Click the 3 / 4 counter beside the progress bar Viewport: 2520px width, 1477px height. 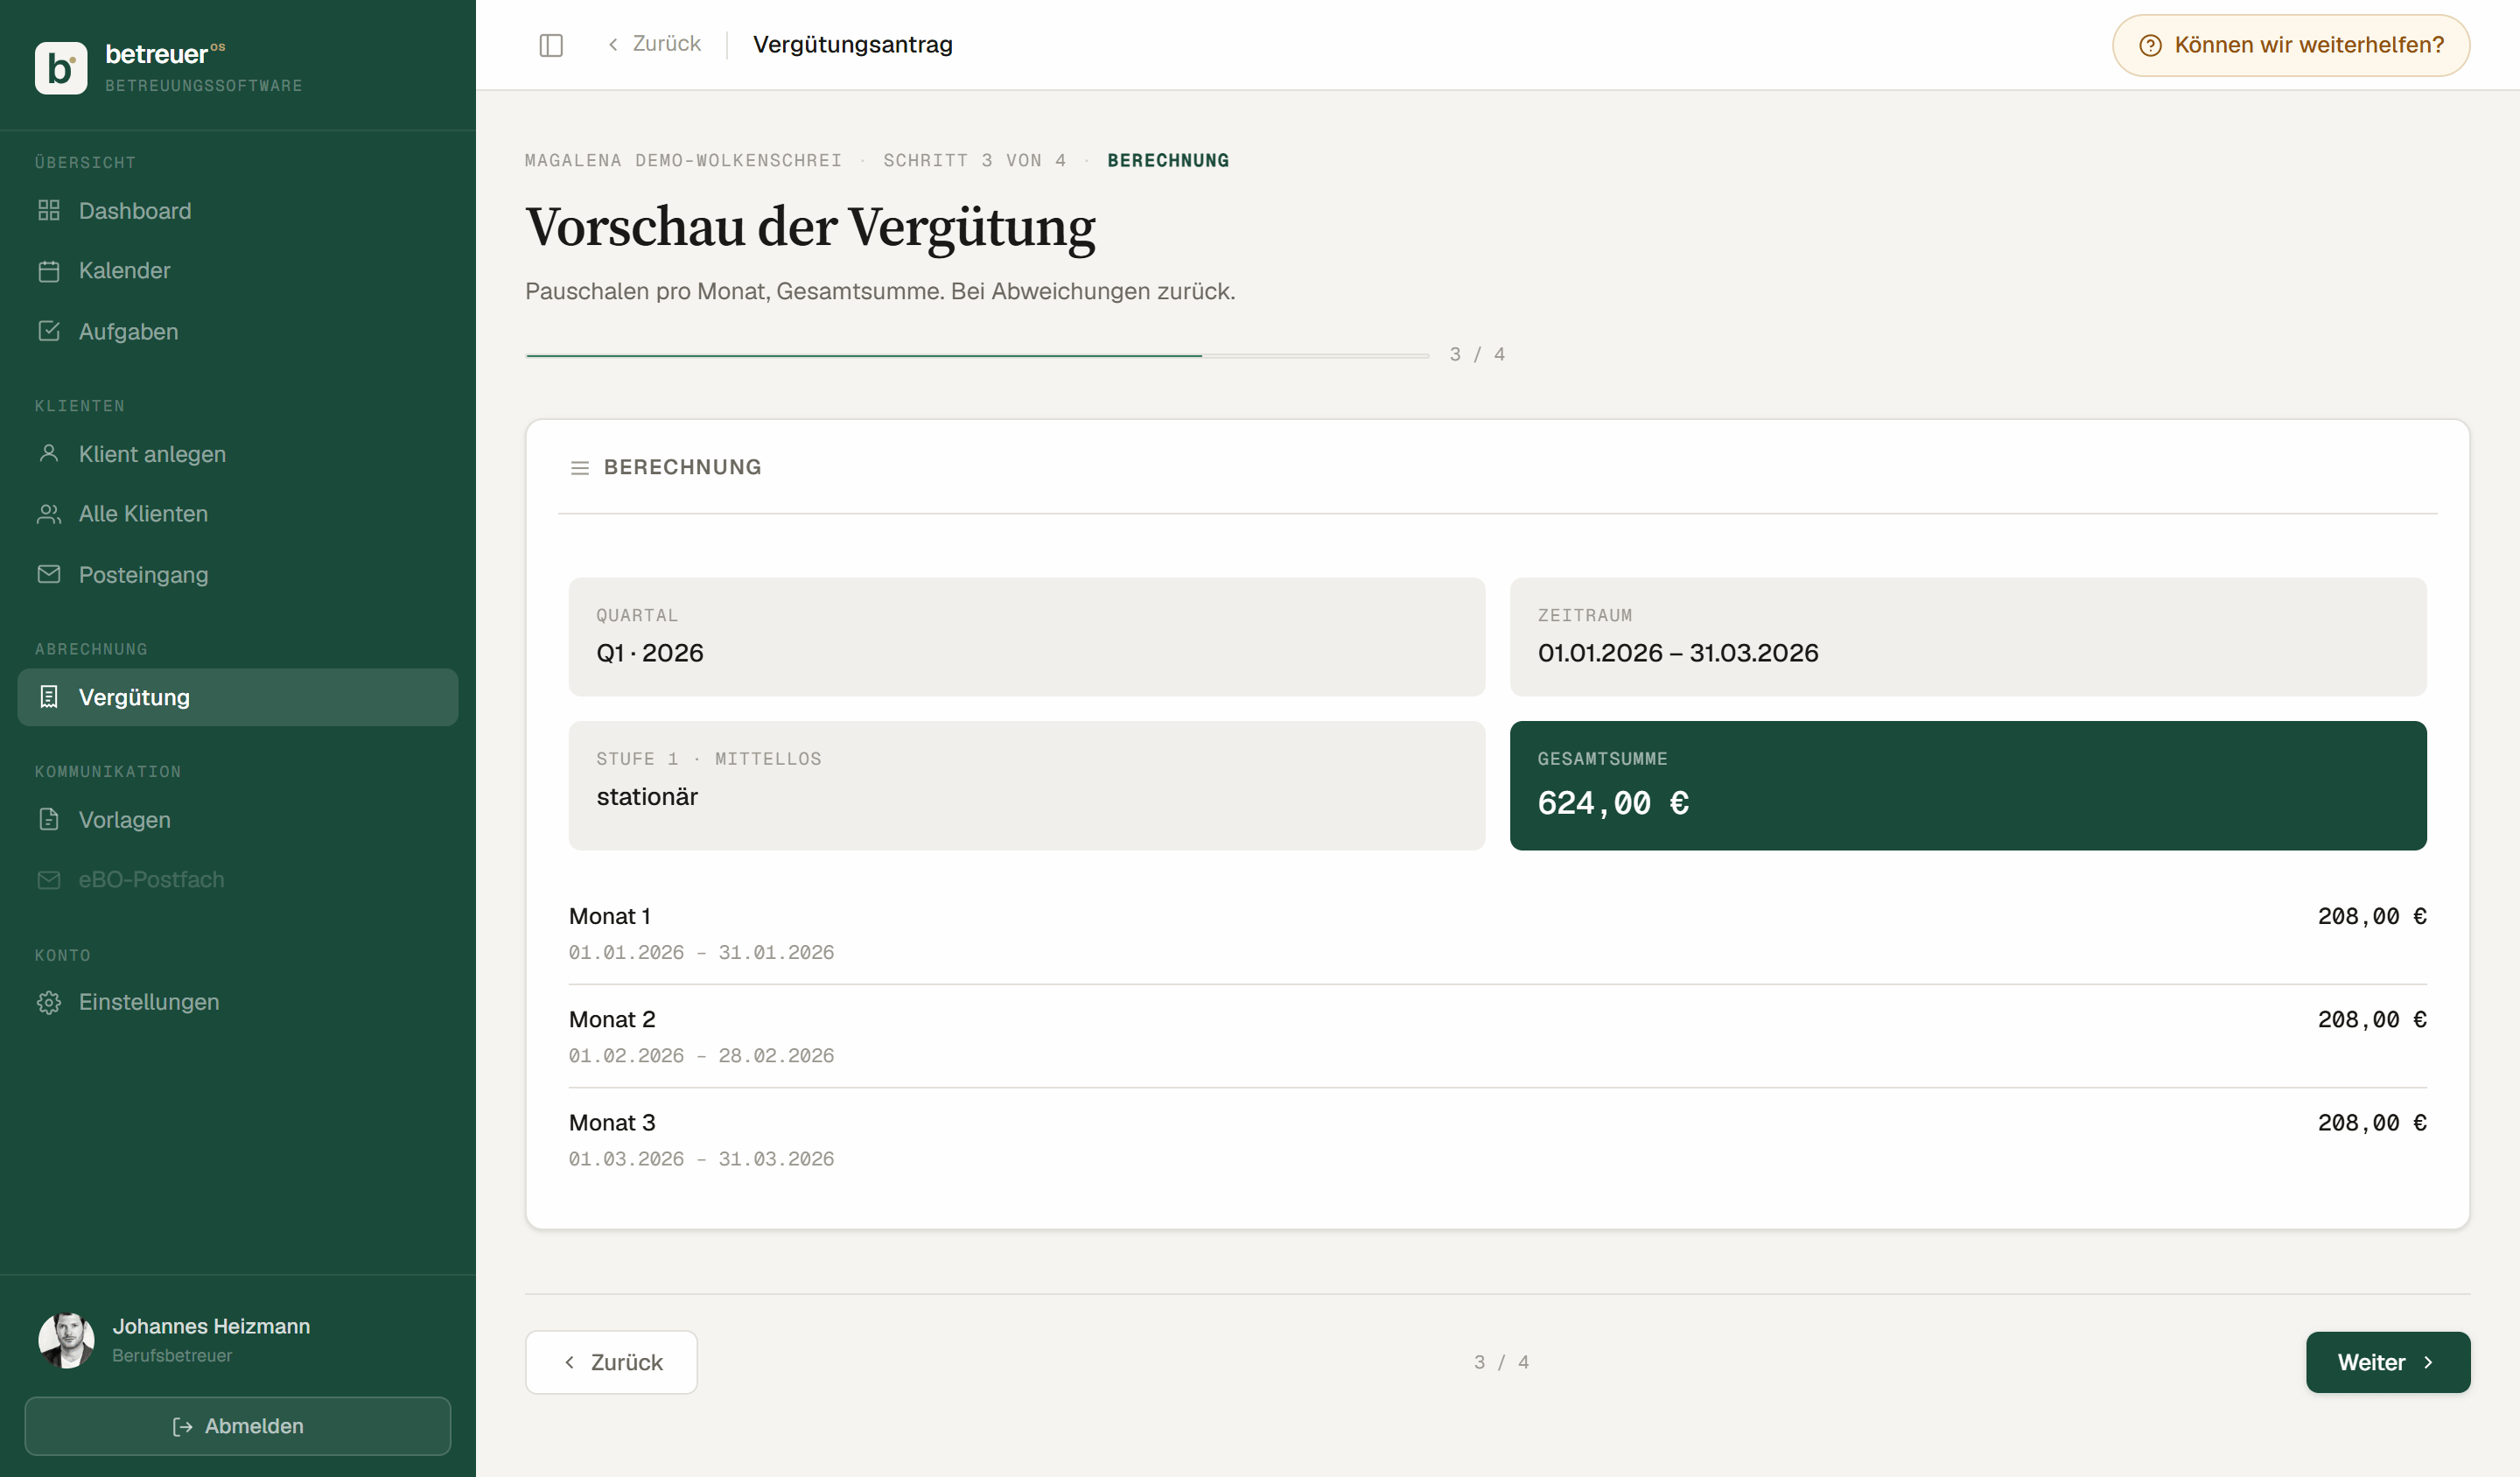click(x=1477, y=355)
